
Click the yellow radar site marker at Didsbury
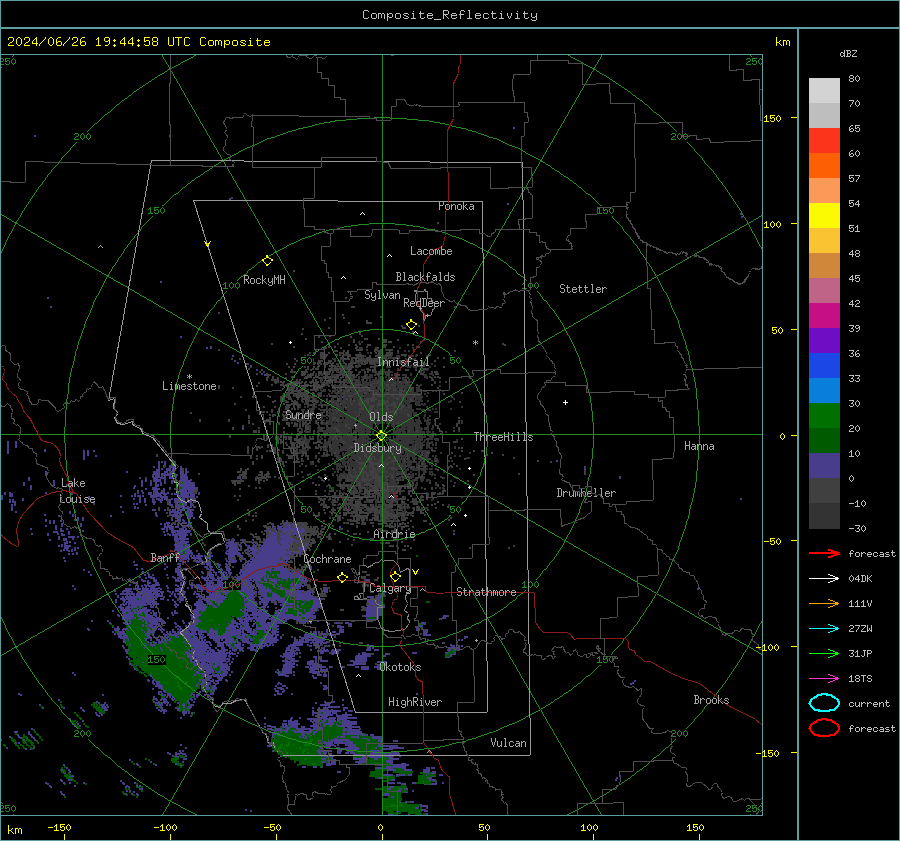(382, 436)
